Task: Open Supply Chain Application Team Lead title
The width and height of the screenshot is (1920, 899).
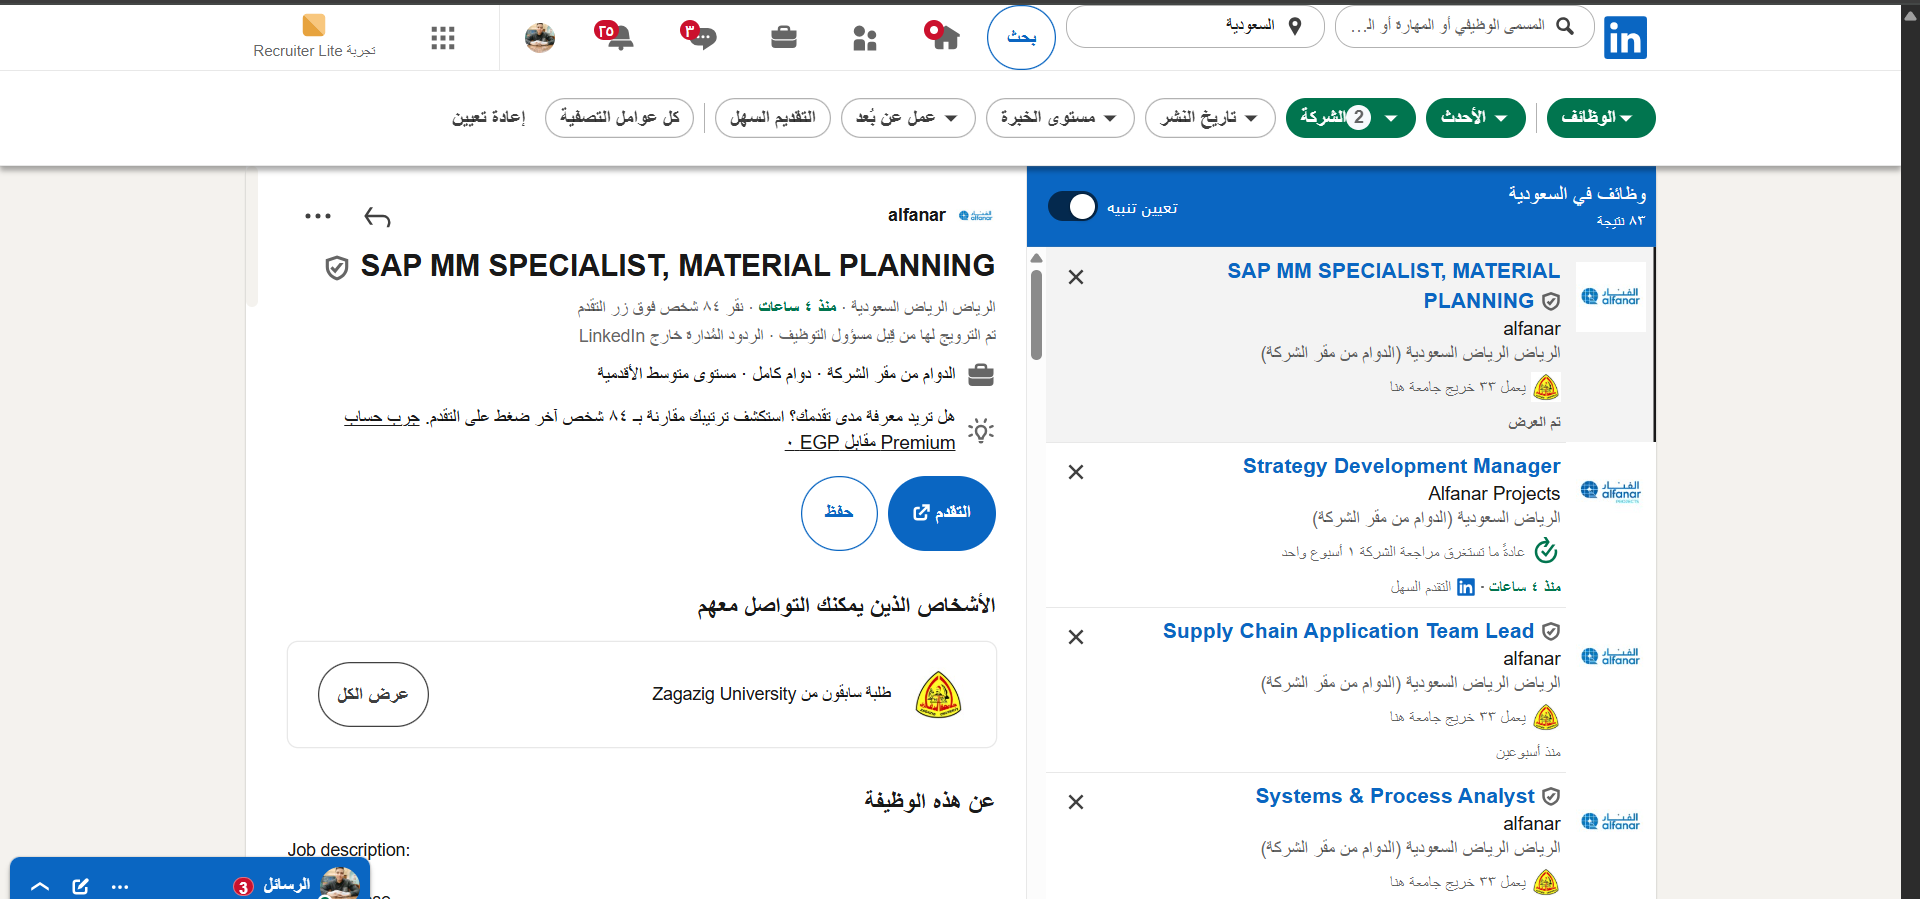Action: tap(1348, 631)
